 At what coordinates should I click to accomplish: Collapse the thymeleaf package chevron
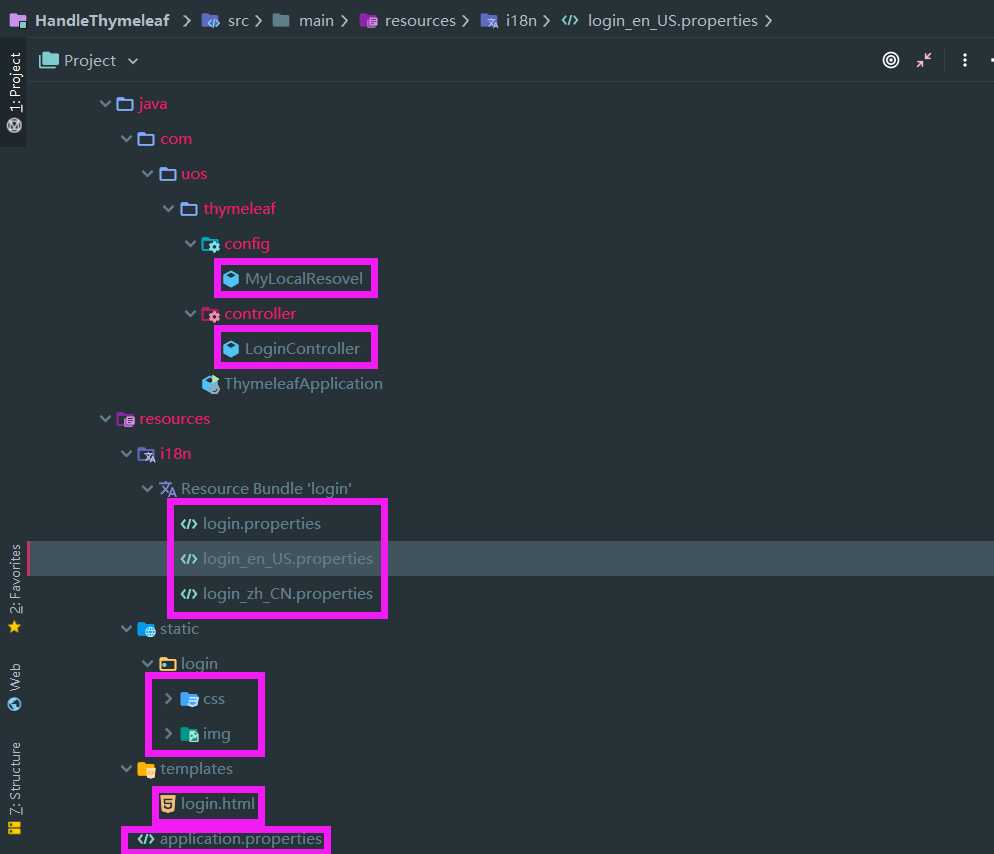pos(168,208)
